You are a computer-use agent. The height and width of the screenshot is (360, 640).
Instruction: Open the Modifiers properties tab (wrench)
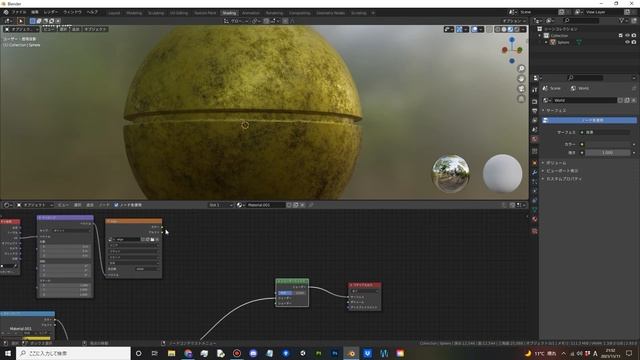535,173
